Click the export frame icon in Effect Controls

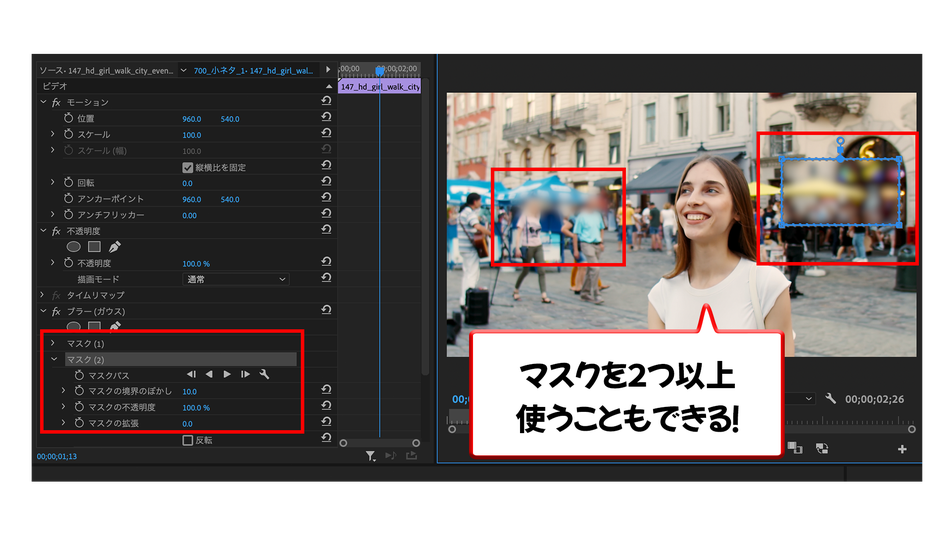[x=412, y=455]
